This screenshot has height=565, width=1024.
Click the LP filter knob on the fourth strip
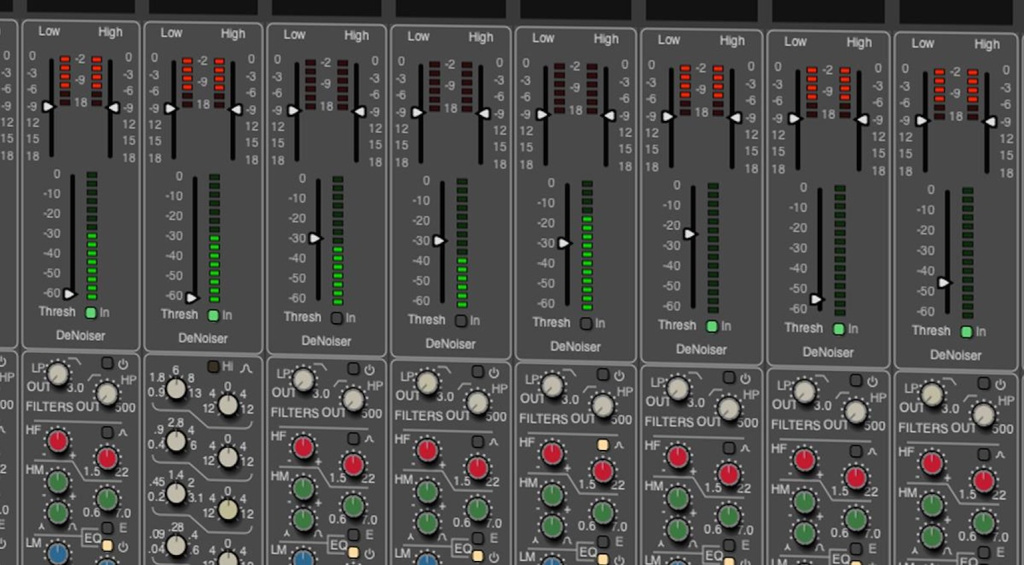click(x=427, y=383)
